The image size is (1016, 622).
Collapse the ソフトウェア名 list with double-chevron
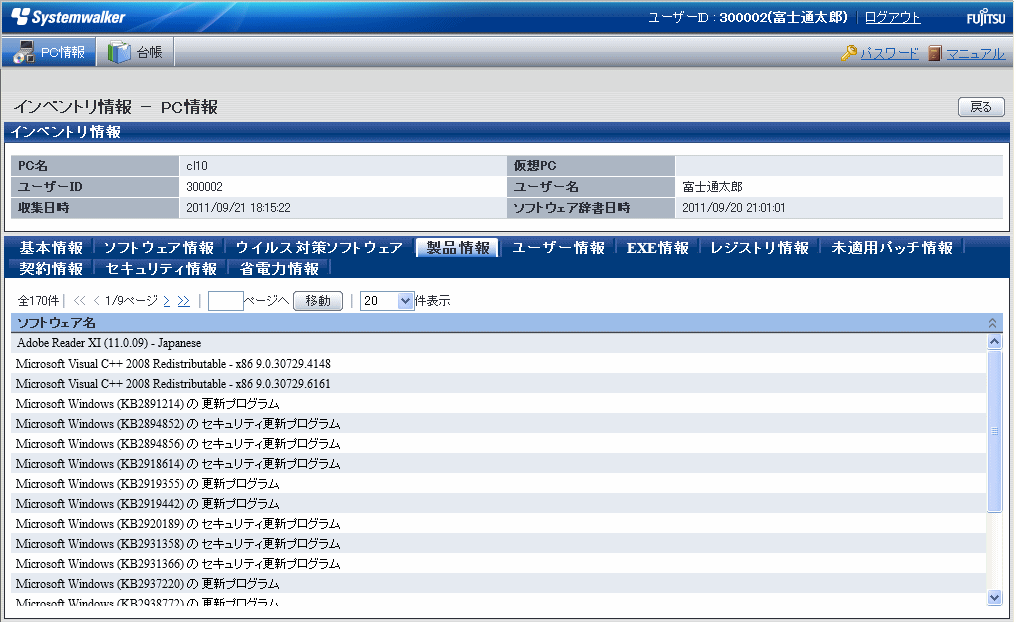pyautogui.click(x=992, y=323)
